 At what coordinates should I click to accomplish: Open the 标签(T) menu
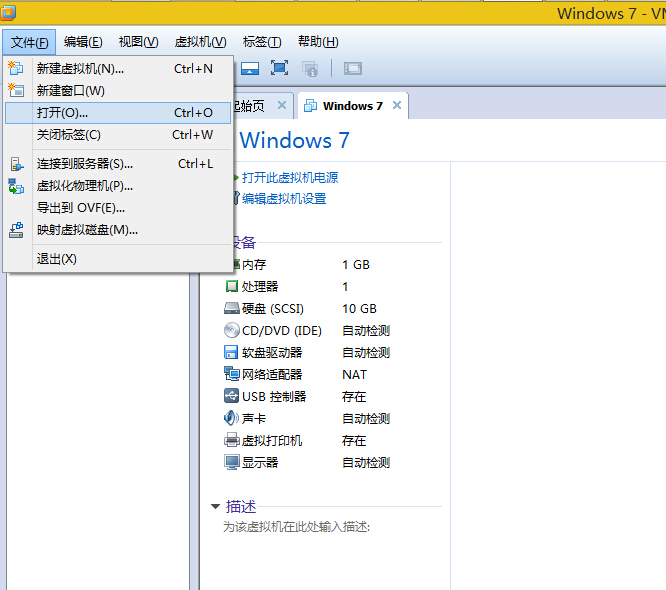tap(262, 42)
